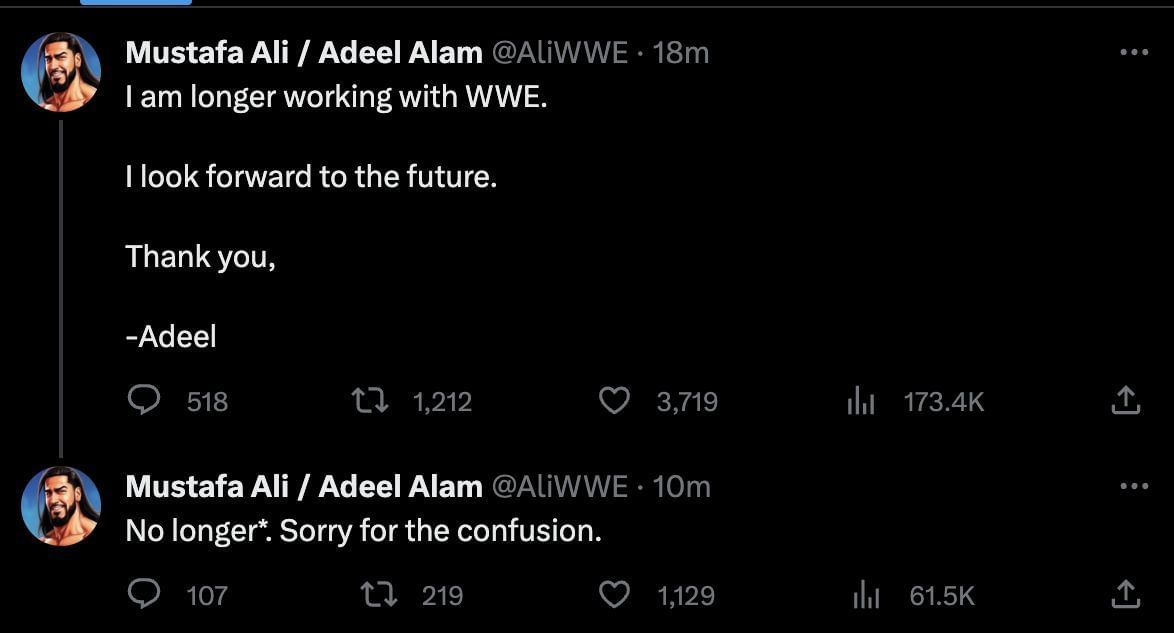Open avatar on the second tweet
Image resolution: width=1174 pixels, height=633 pixels.
tap(61, 506)
